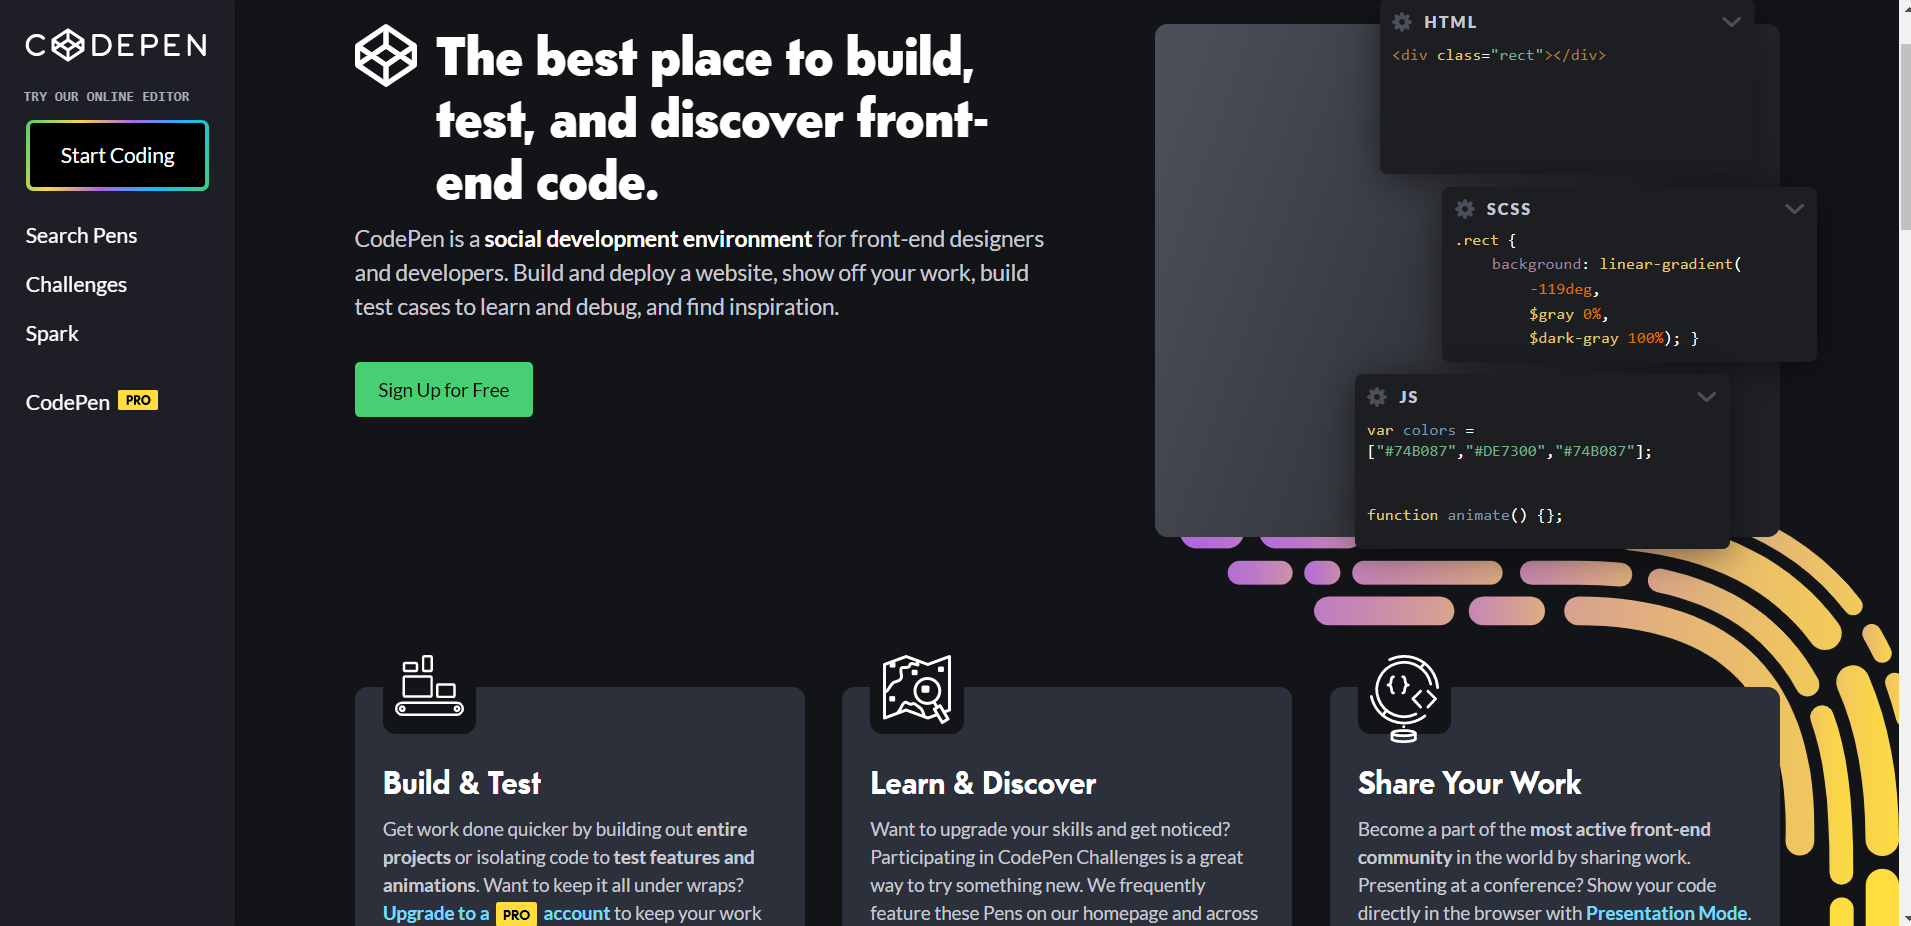
Task: Click the Share Your Work heading
Action: pyautogui.click(x=1470, y=783)
